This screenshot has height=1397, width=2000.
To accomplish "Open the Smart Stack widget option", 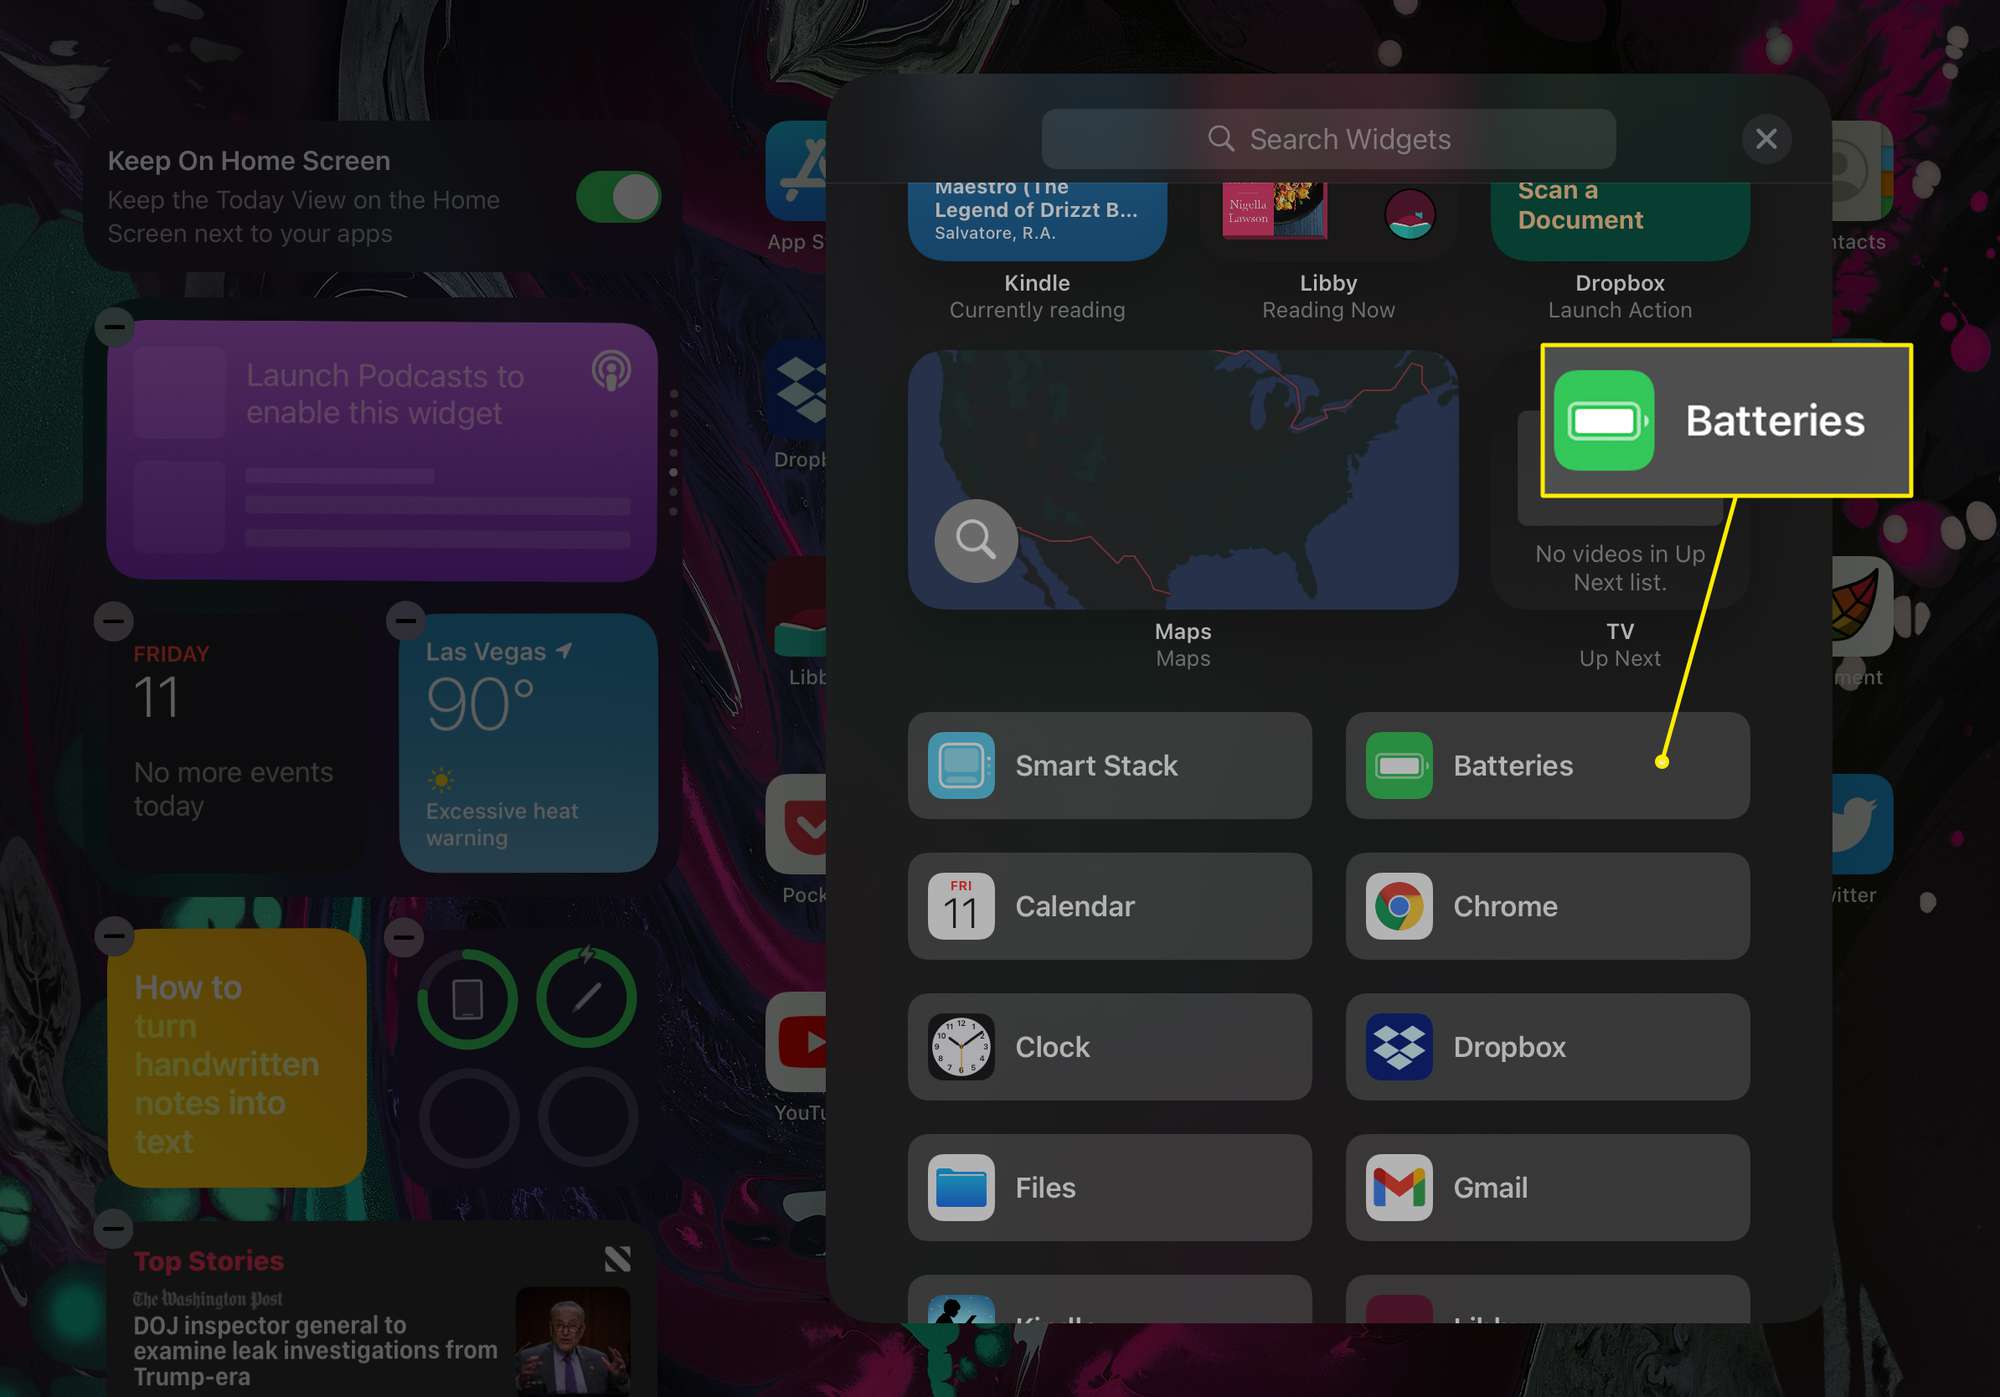I will point(1109,766).
